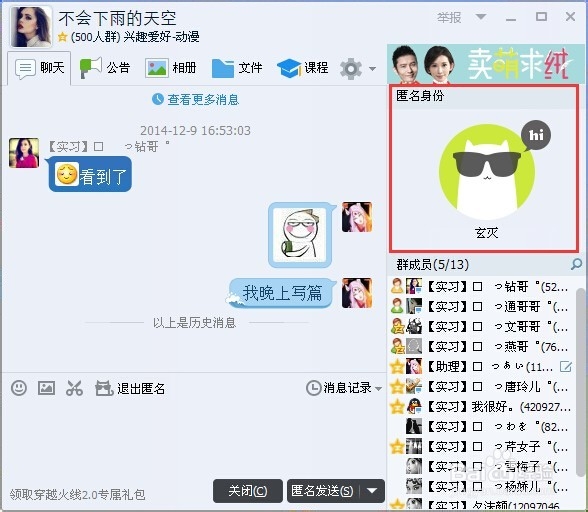The width and height of the screenshot is (588, 512).
Task: Expand the arrow next to settings gear
Action: click(372, 69)
